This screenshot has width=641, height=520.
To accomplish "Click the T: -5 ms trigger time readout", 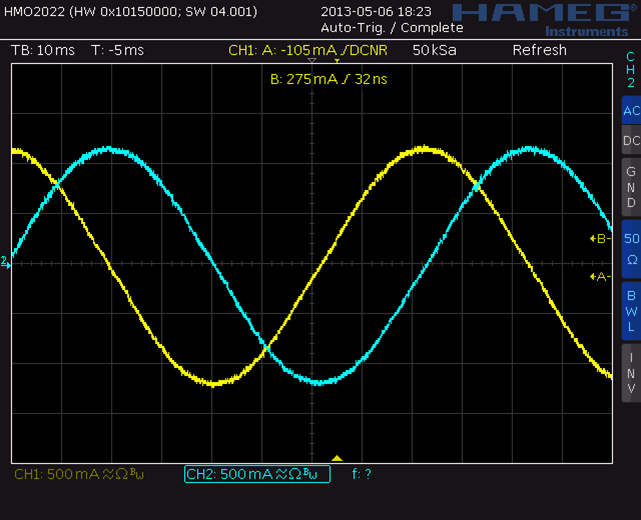I will tap(117, 50).
